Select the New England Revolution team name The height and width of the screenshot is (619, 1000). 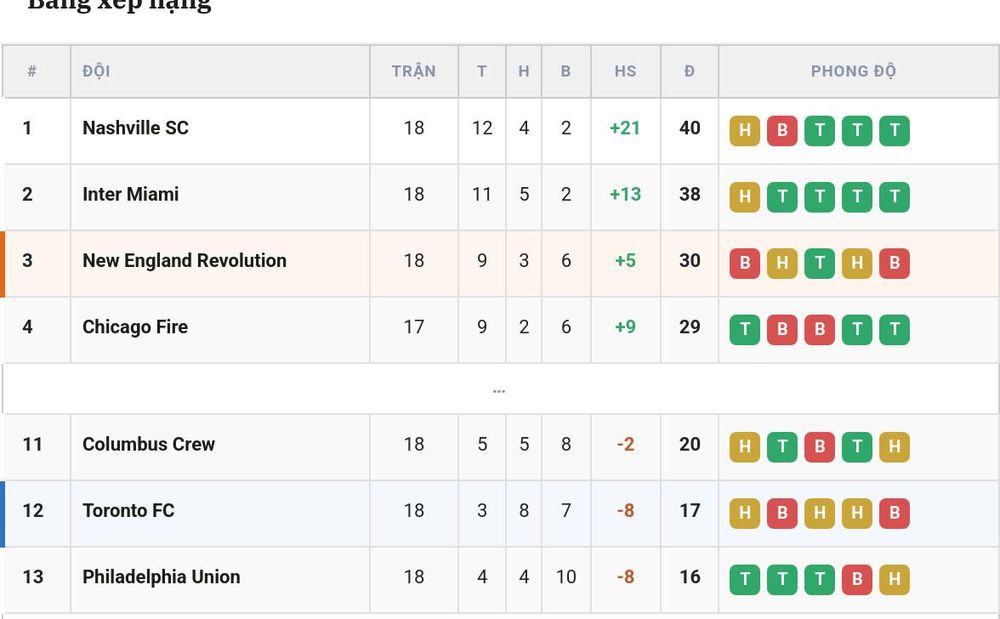(184, 261)
